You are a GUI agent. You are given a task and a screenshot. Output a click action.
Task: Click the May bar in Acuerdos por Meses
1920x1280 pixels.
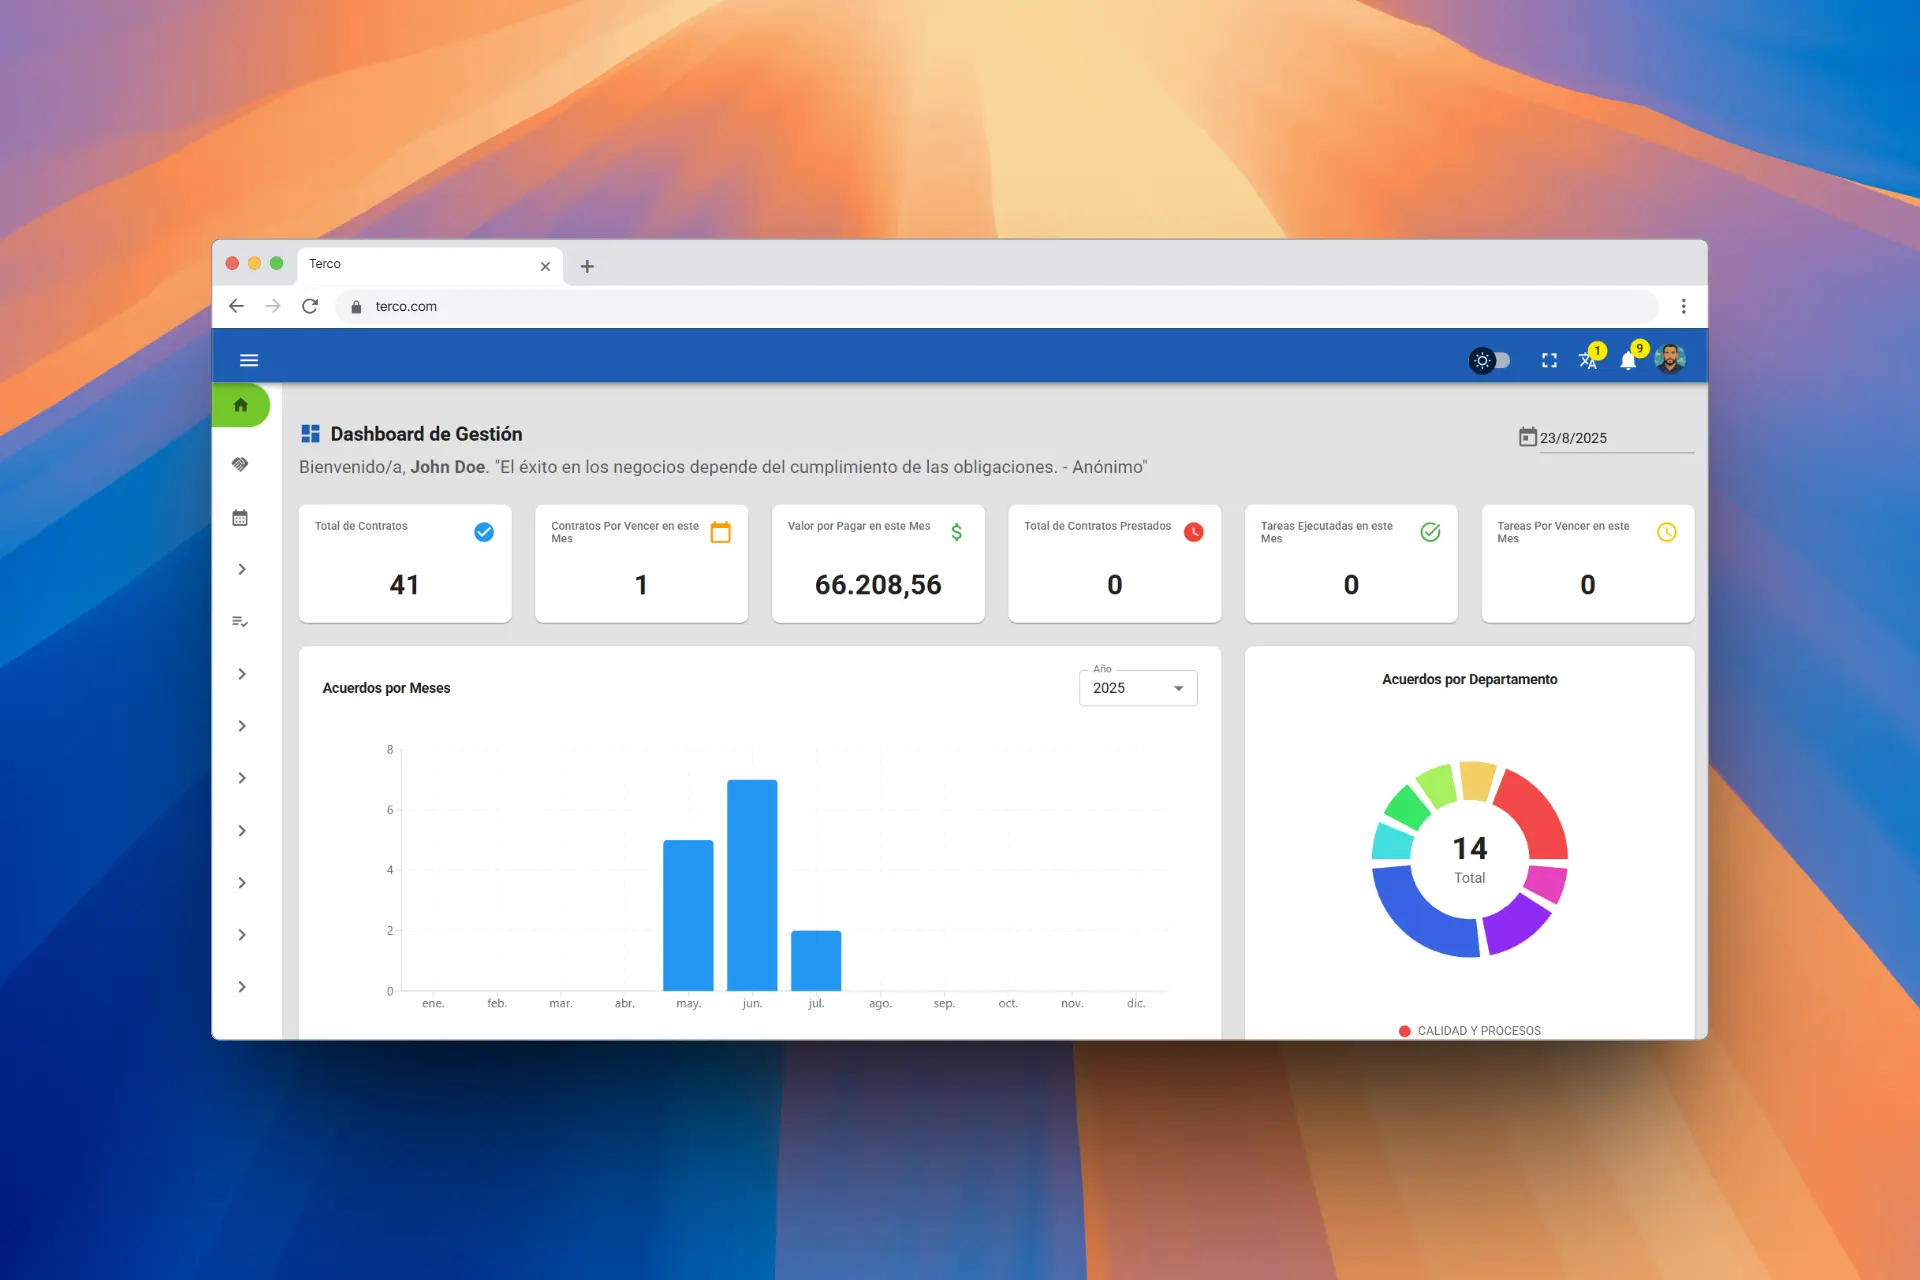tap(688, 915)
